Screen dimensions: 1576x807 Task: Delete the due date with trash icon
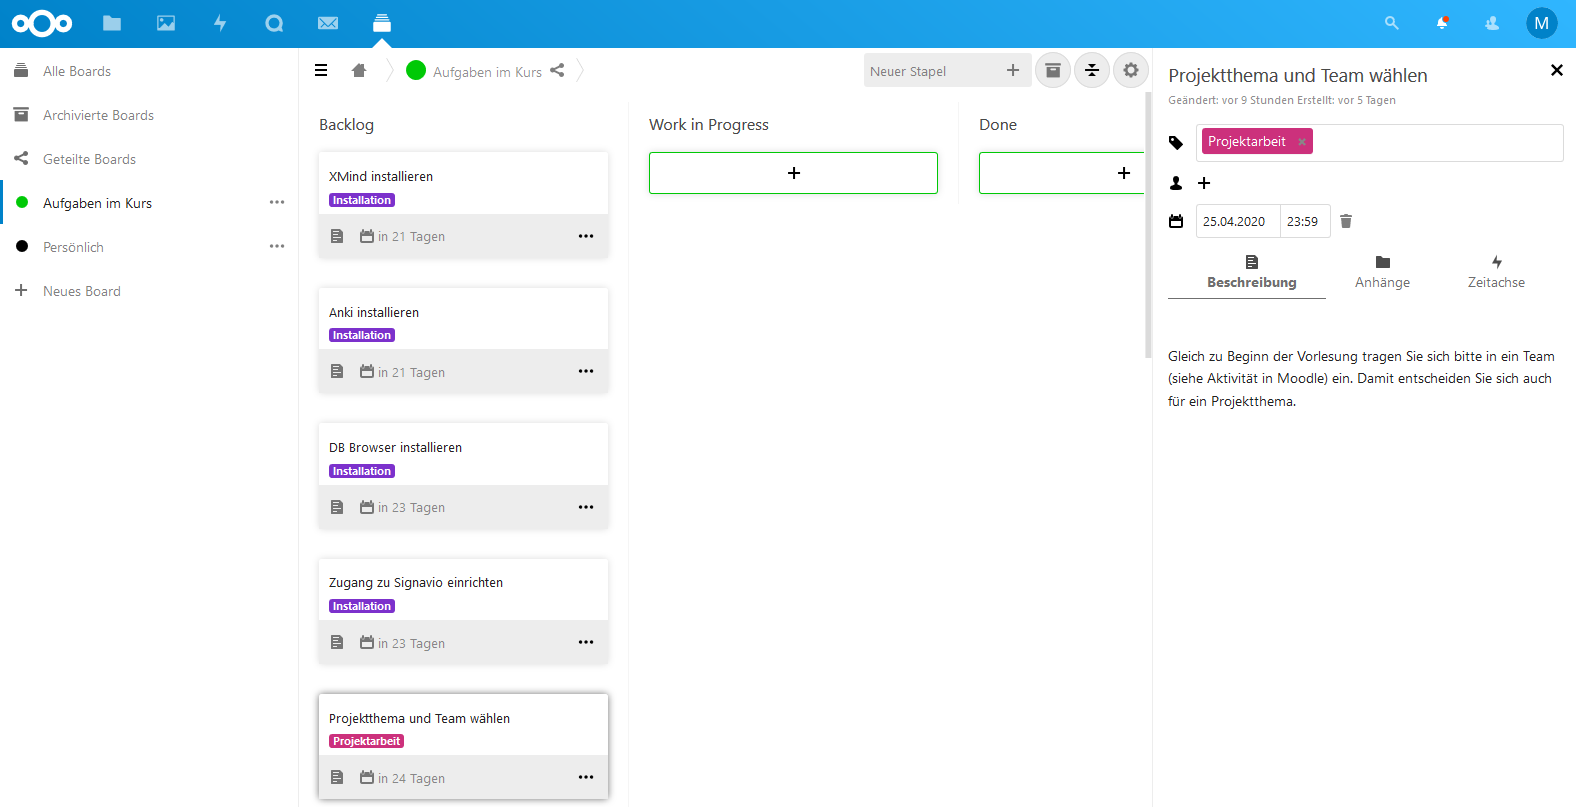coord(1346,221)
